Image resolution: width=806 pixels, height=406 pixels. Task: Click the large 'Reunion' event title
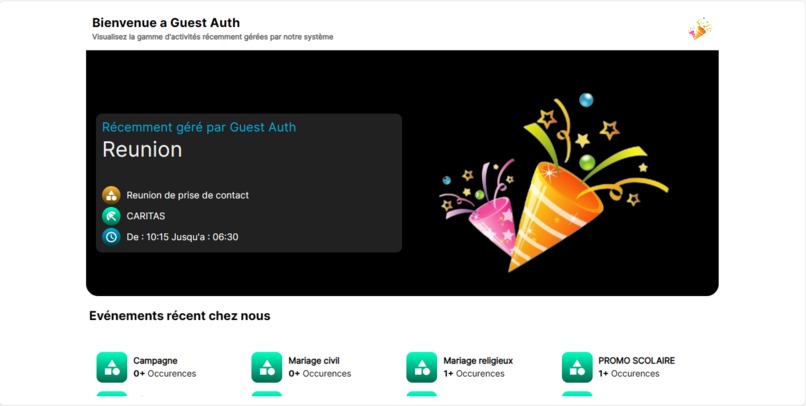[142, 150]
